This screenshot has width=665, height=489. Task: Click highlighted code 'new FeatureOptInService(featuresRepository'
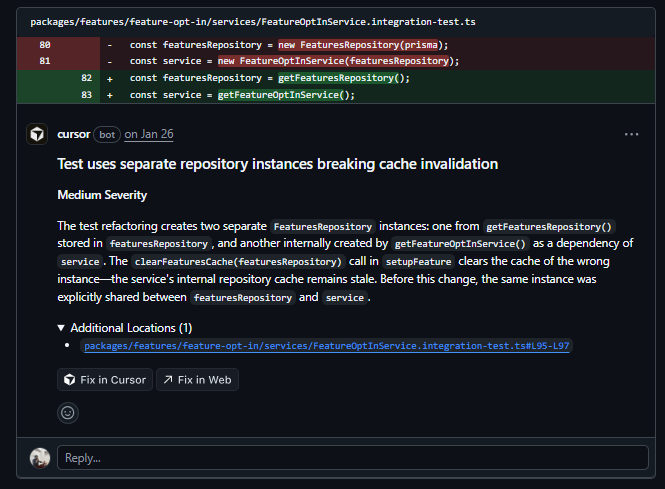click(334, 61)
